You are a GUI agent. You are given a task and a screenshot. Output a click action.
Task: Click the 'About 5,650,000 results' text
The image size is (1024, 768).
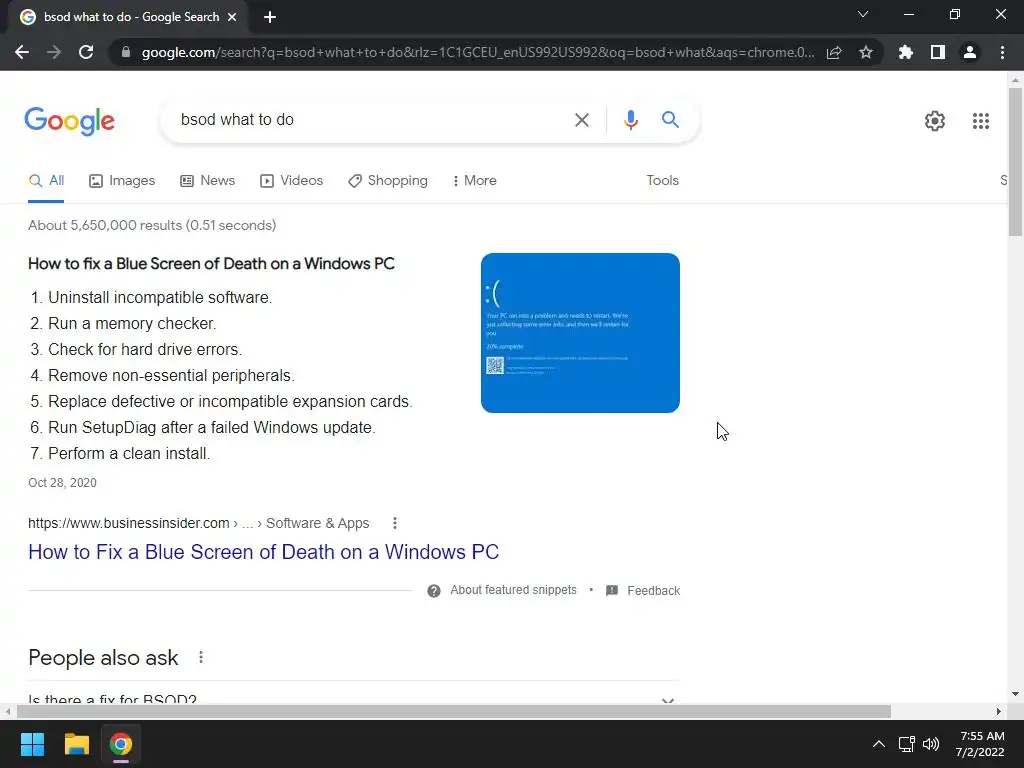point(152,225)
